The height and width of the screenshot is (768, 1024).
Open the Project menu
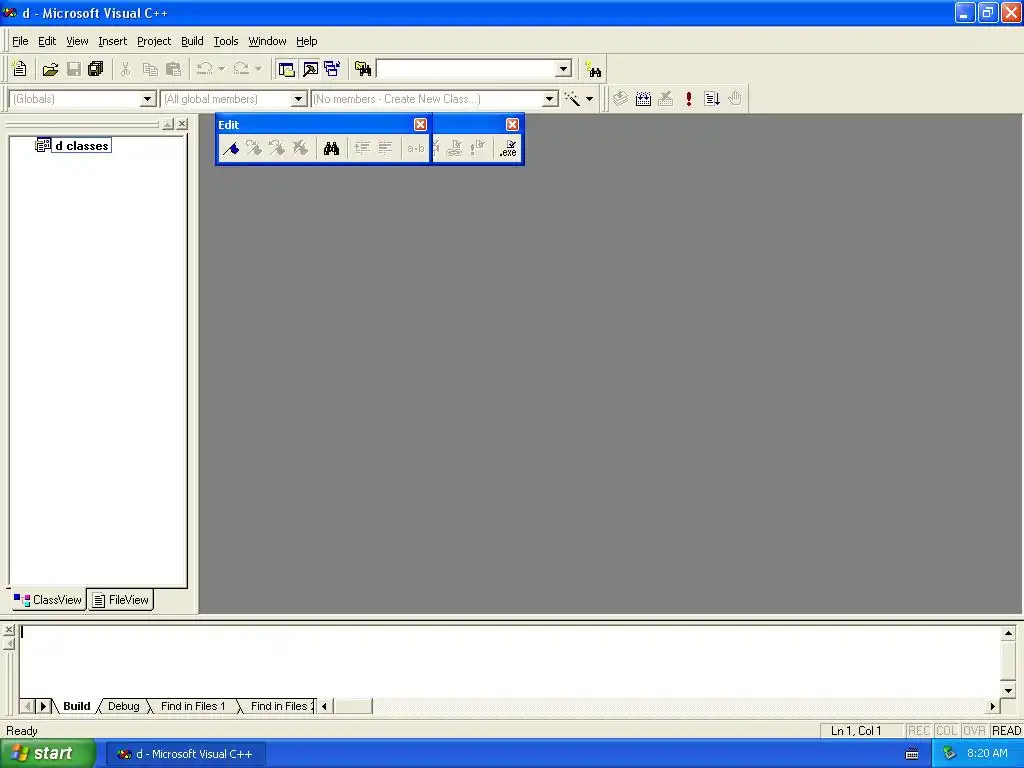point(154,41)
